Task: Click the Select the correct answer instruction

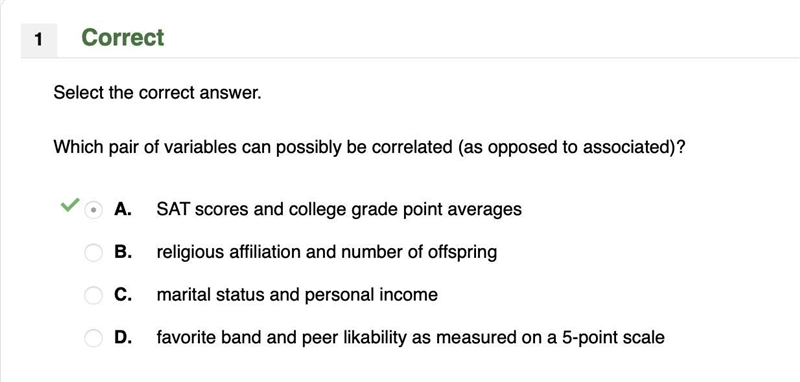Action: (x=157, y=93)
